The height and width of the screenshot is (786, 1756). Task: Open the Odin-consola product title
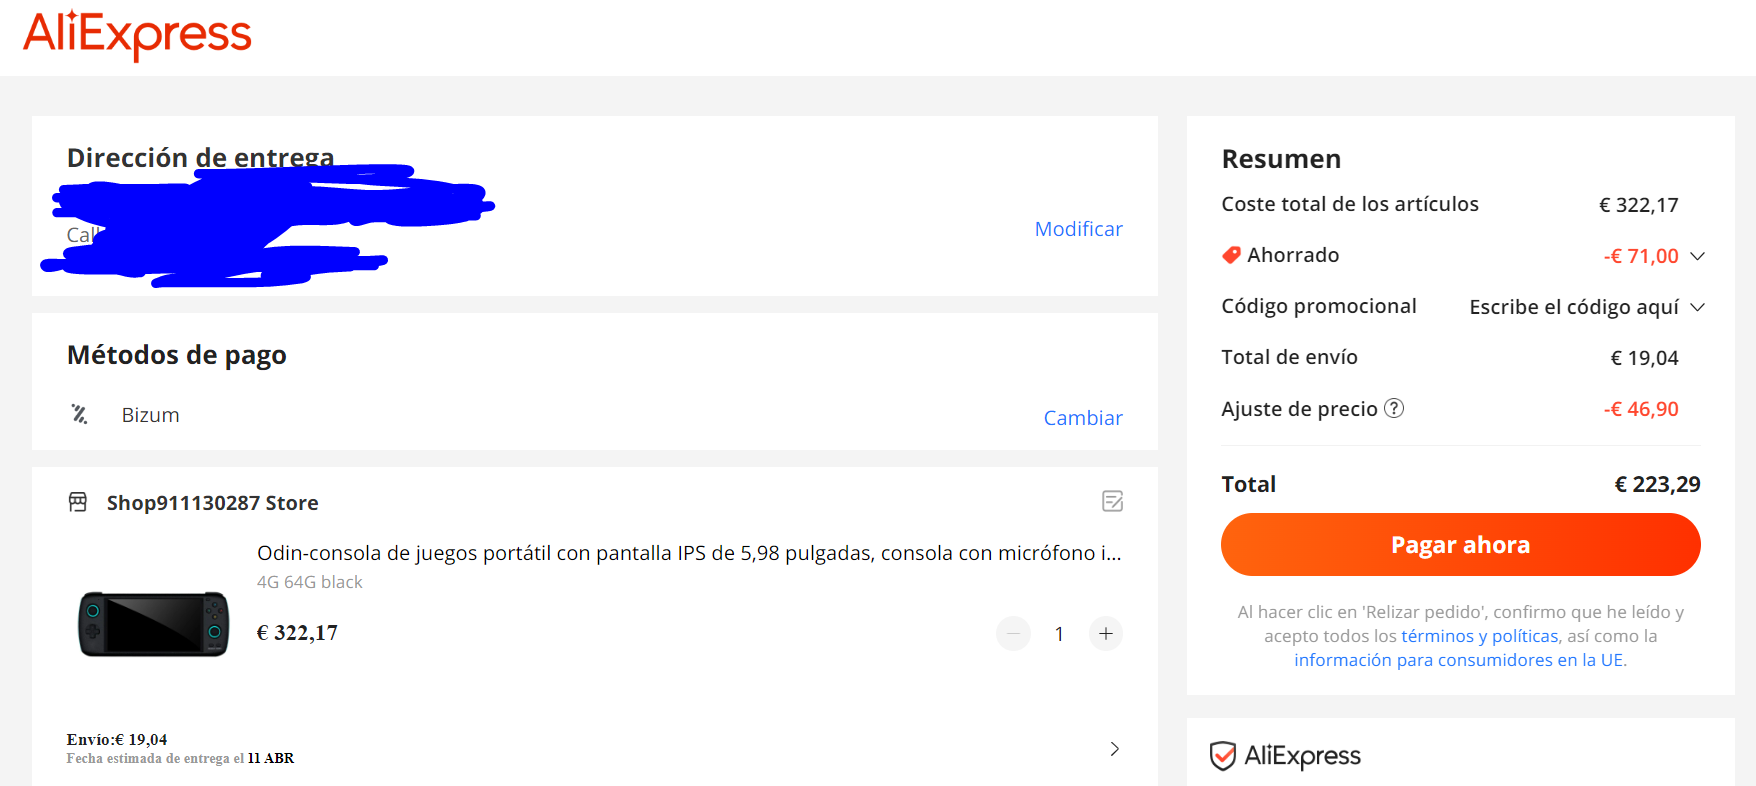(688, 553)
